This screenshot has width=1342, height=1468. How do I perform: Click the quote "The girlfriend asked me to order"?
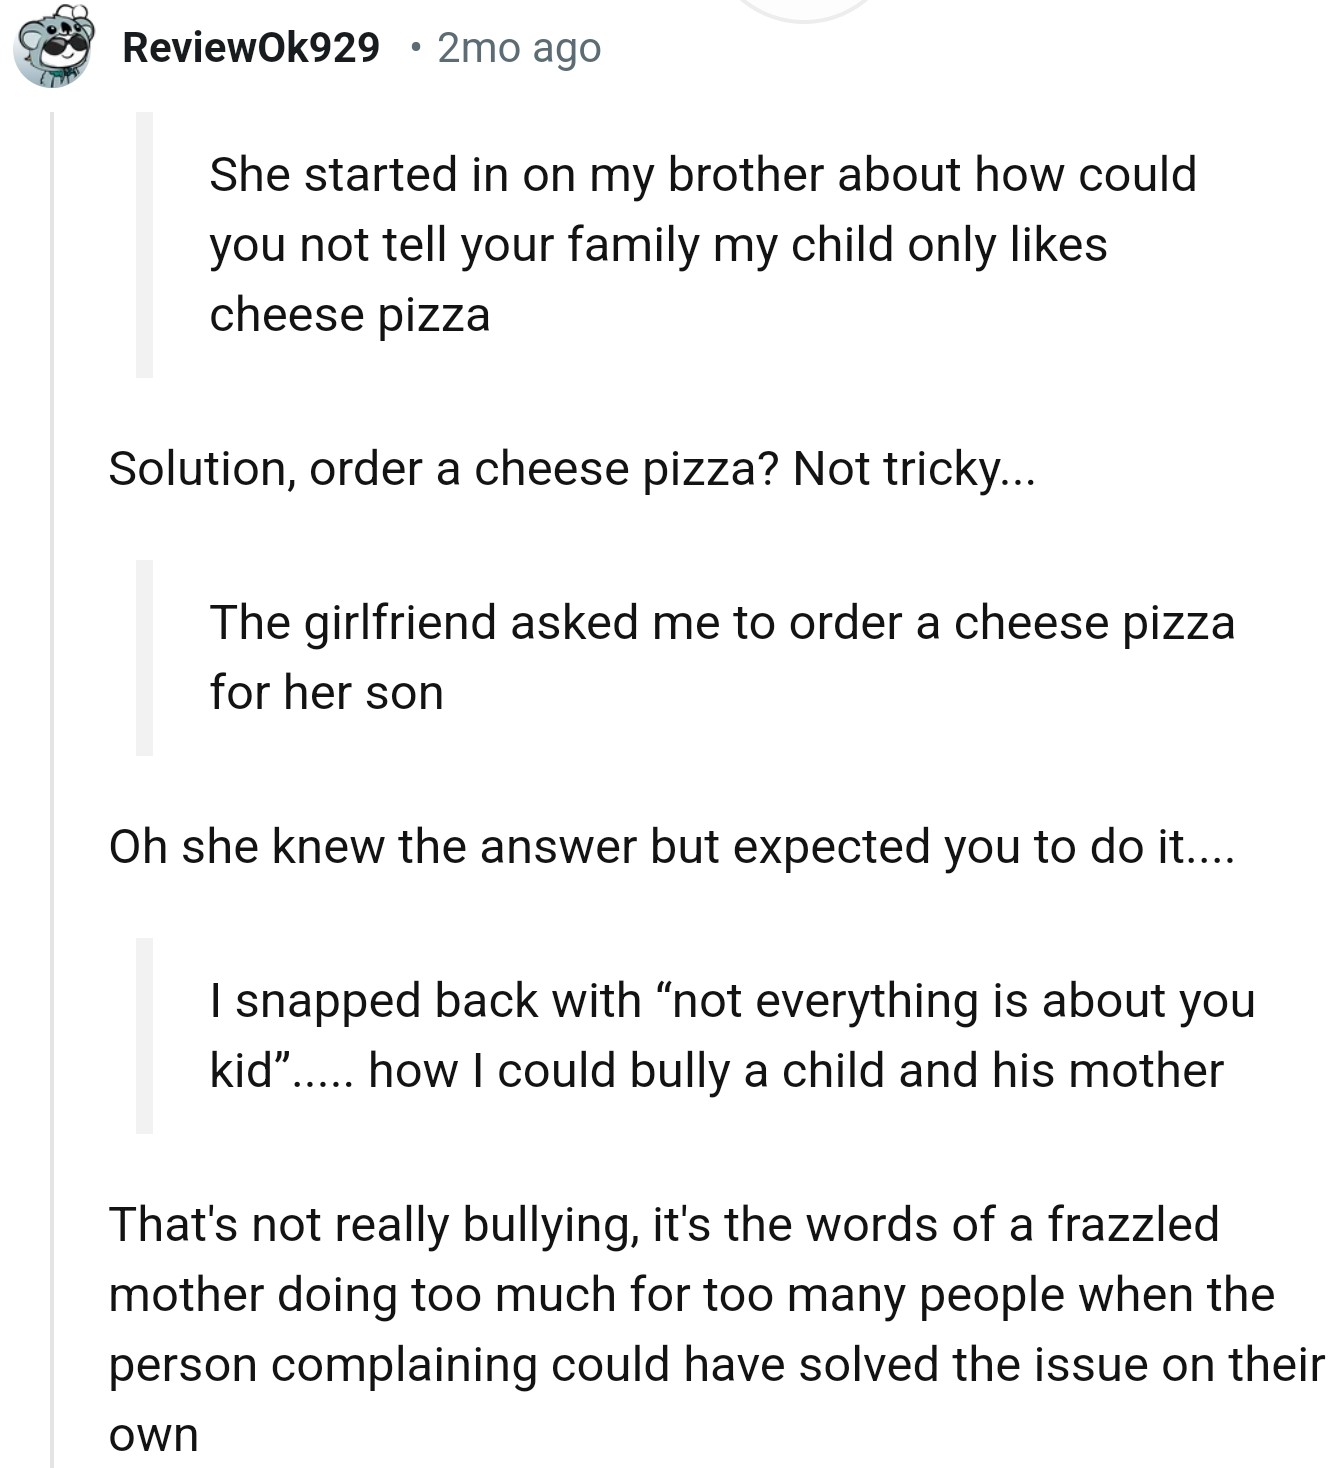click(x=721, y=622)
